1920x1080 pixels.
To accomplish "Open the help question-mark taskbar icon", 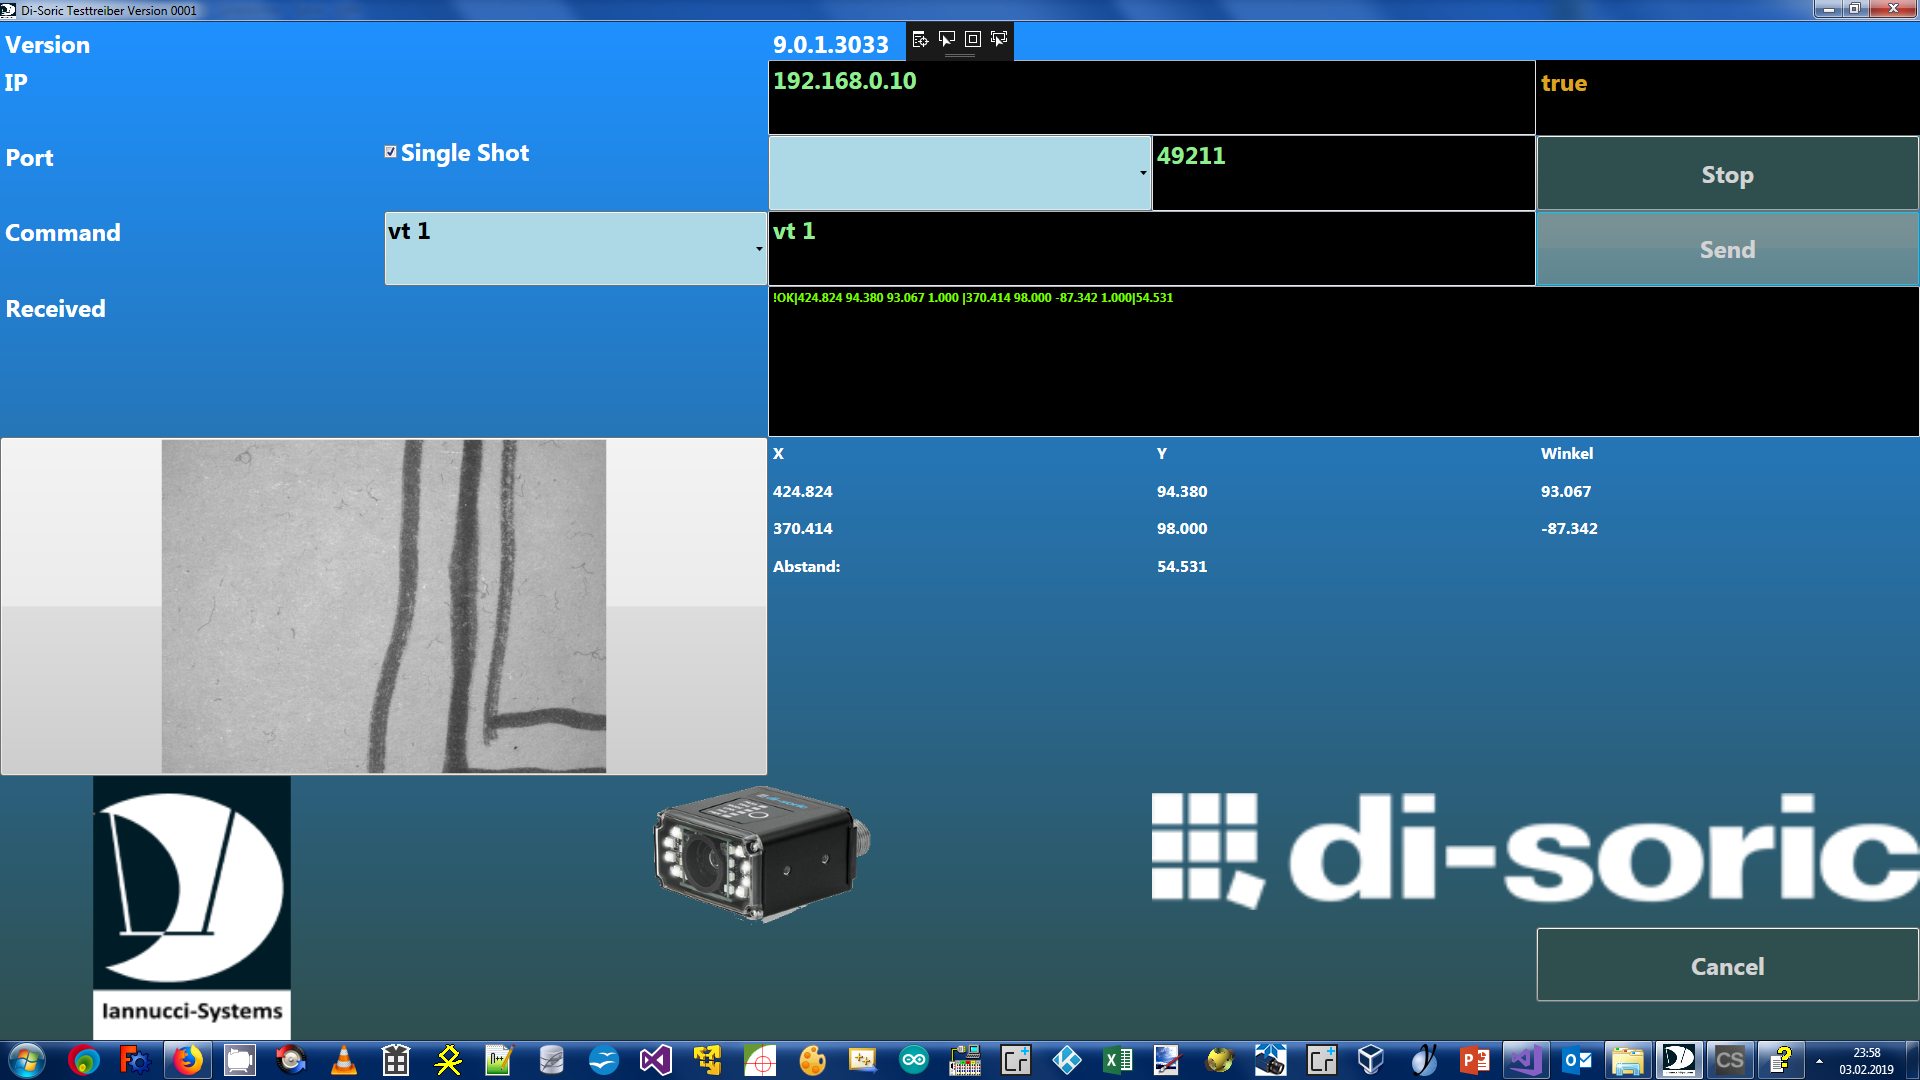I will click(1781, 1060).
